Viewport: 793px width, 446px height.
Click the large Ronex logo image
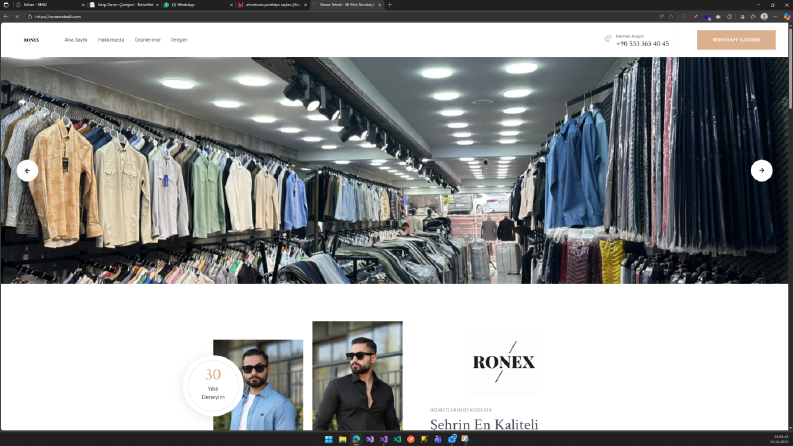point(503,362)
